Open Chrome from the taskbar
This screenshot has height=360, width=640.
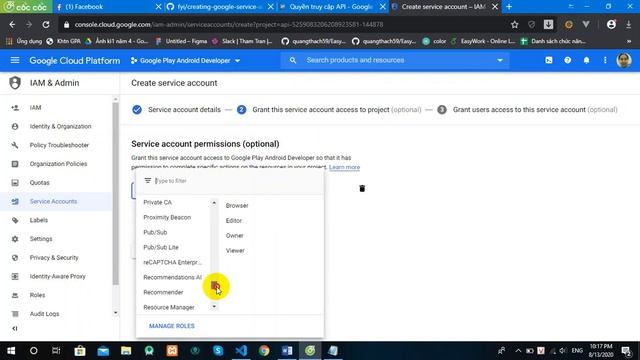[x=264, y=351]
